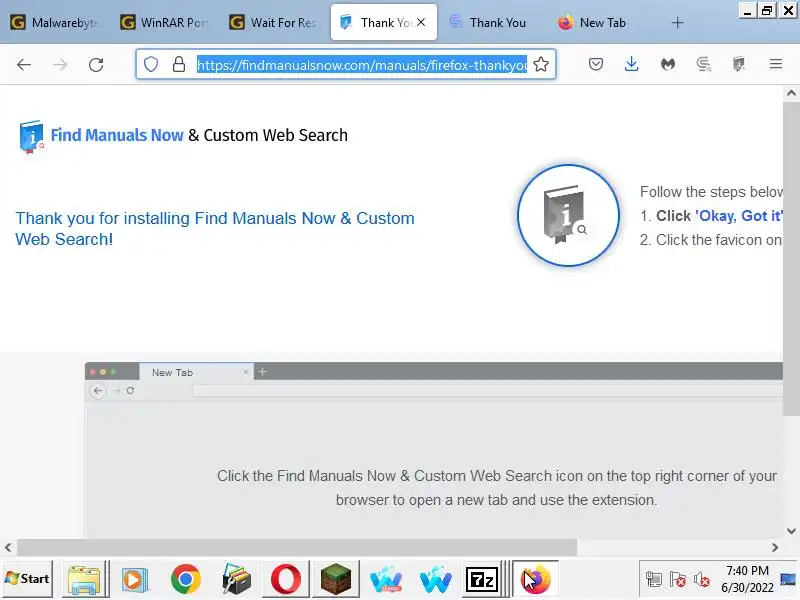Click the vertical scrollbar up arrow

pyautogui.click(x=791, y=93)
